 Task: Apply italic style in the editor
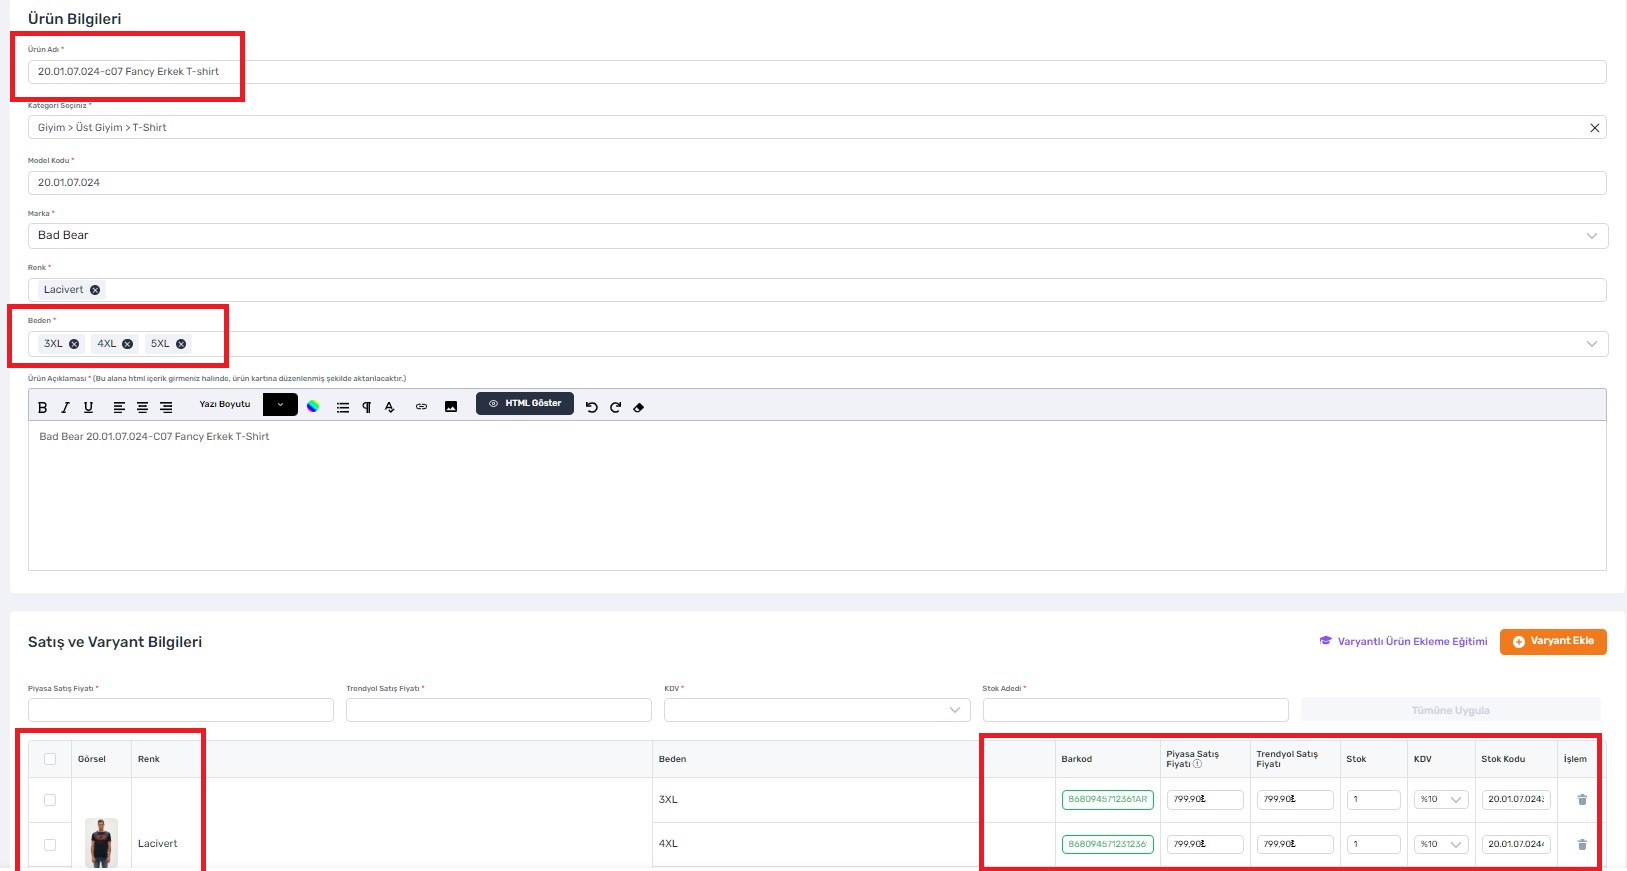(65, 407)
